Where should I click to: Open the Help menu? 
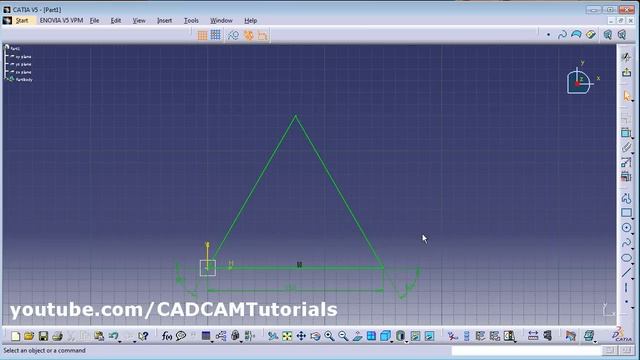coord(251,20)
